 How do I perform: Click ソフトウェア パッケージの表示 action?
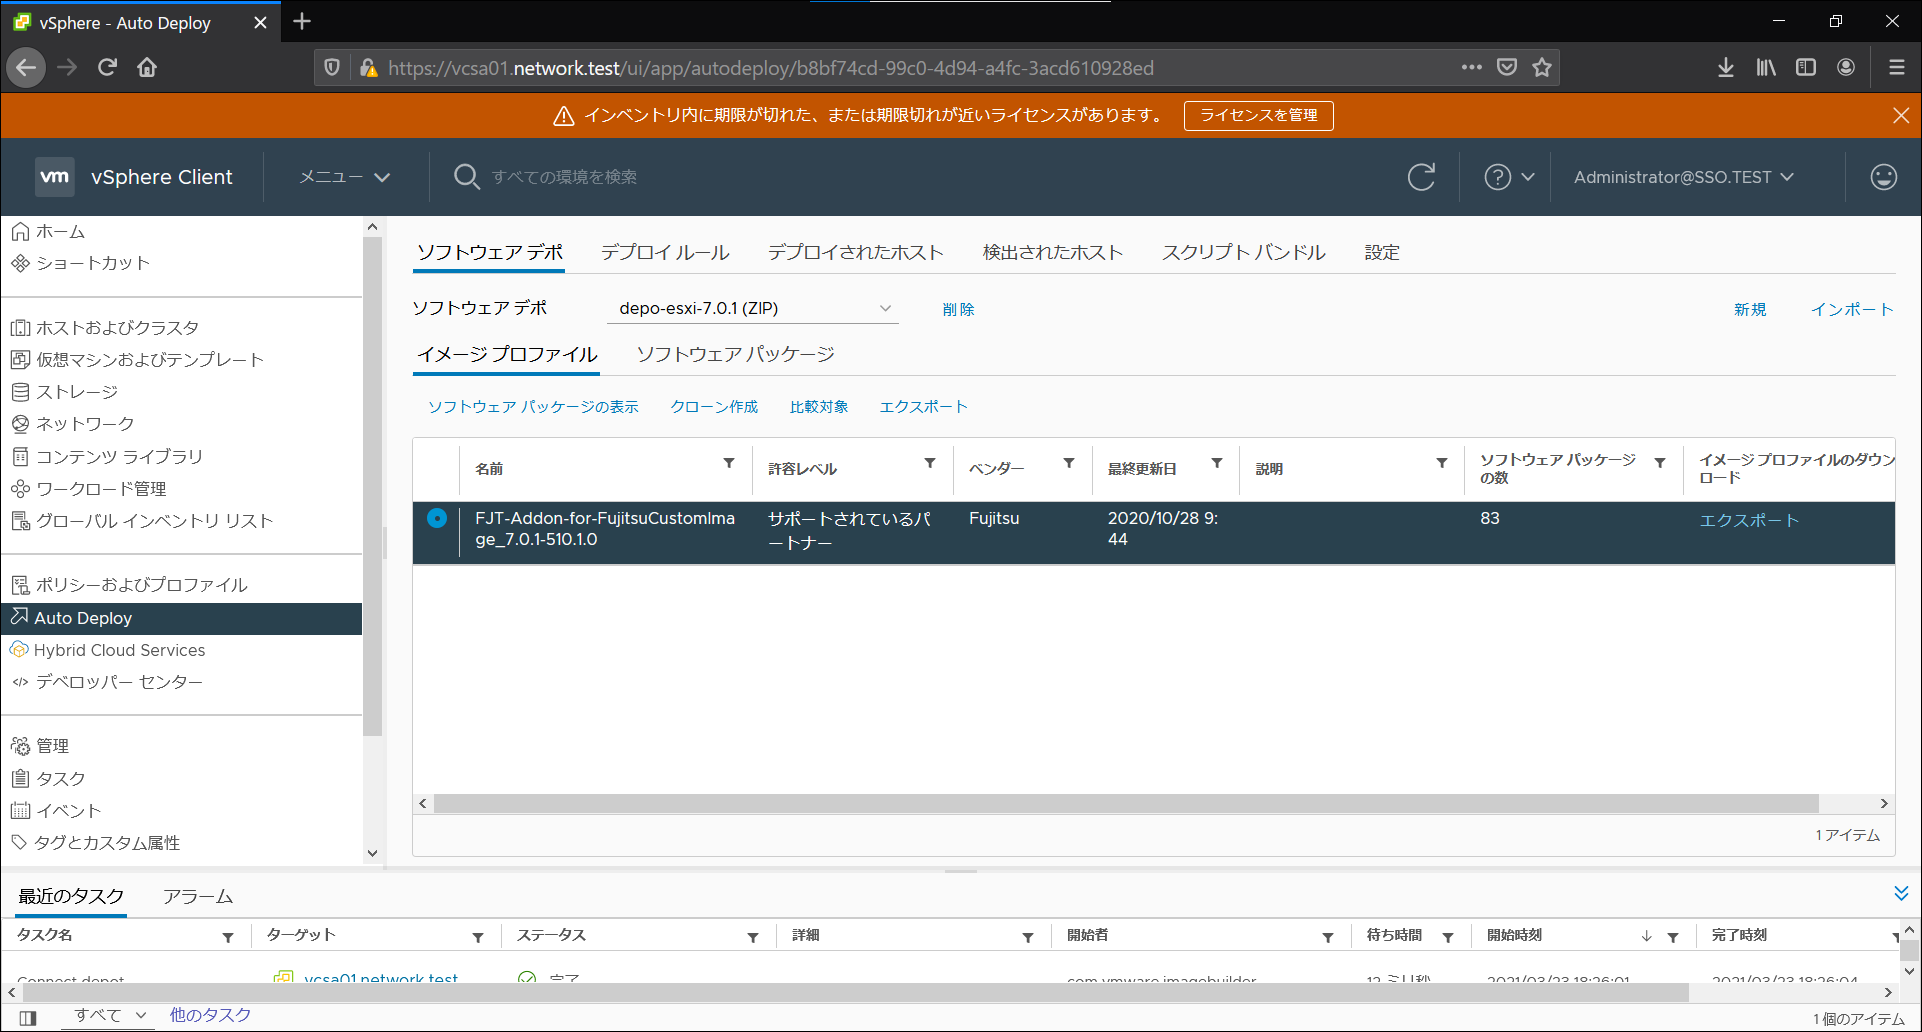[533, 407]
